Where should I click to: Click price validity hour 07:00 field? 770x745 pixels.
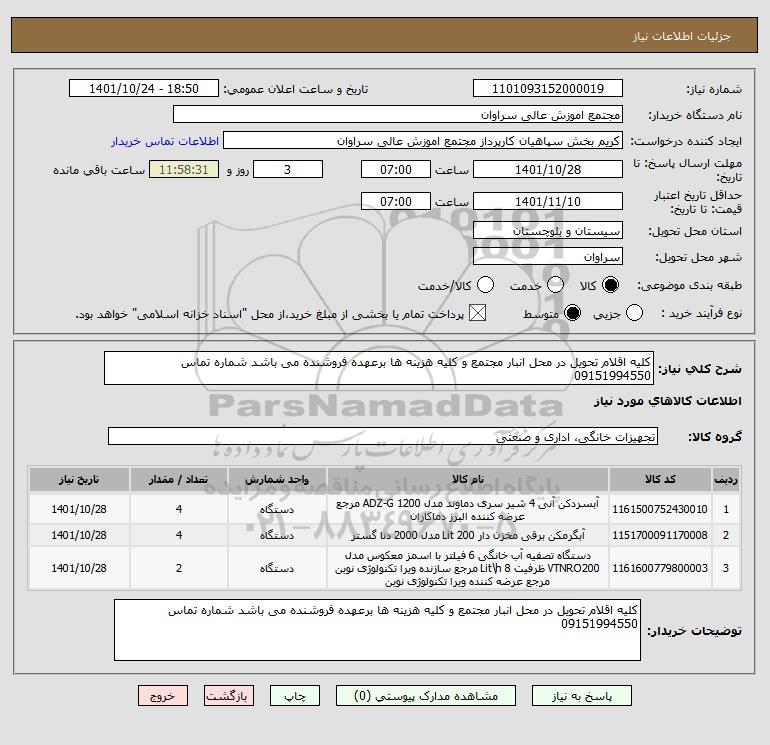(396, 201)
